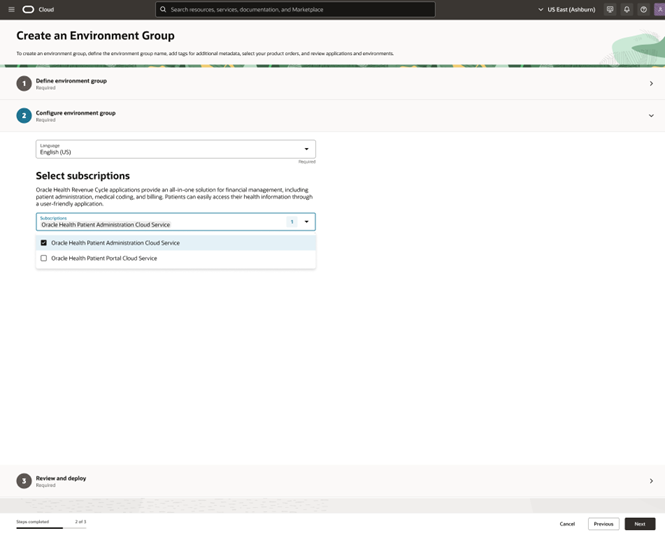Open the US East (Ashburn) region selector
This screenshot has height=533, width=665.
point(567,9)
